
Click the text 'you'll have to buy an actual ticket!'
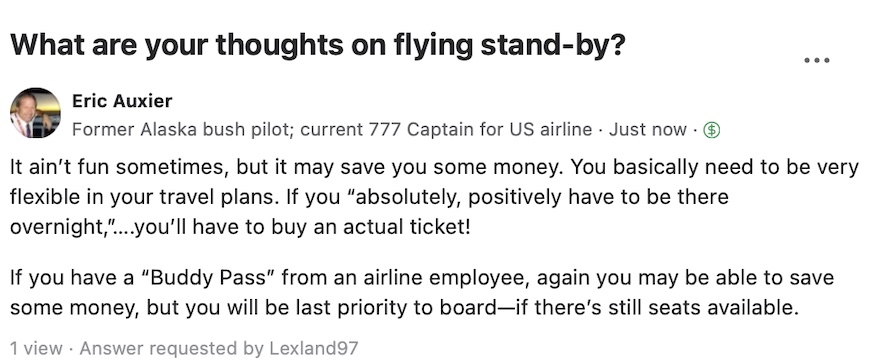pos(302,227)
